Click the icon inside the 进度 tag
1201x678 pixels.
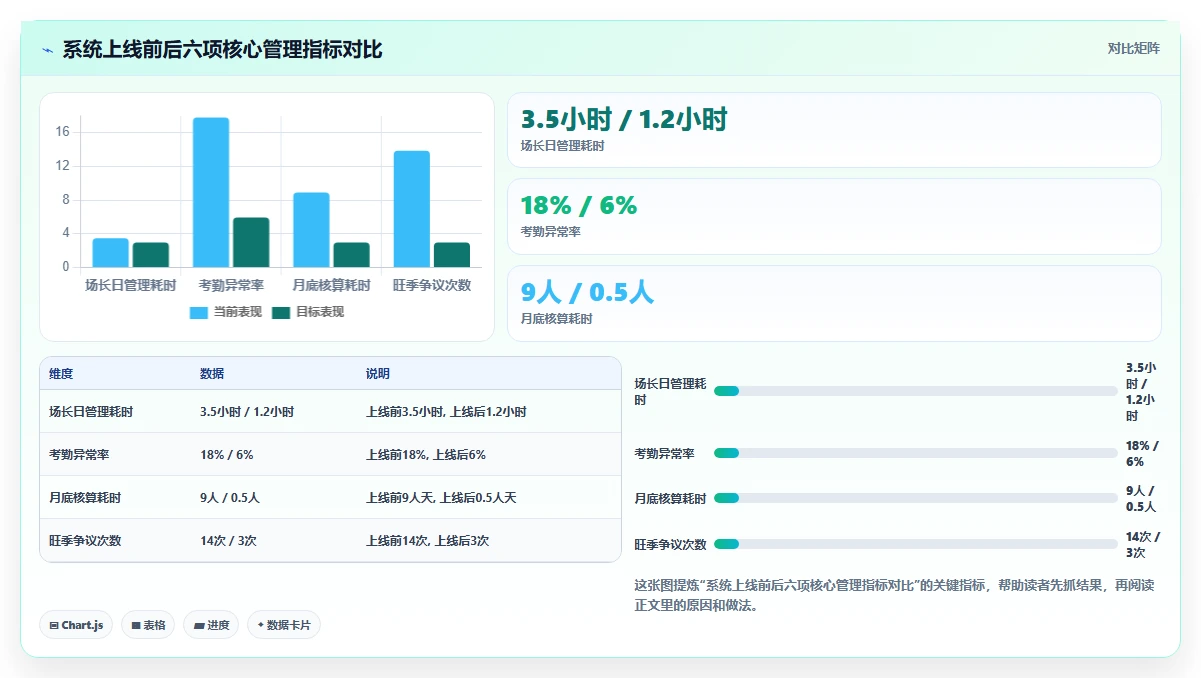point(199,626)
